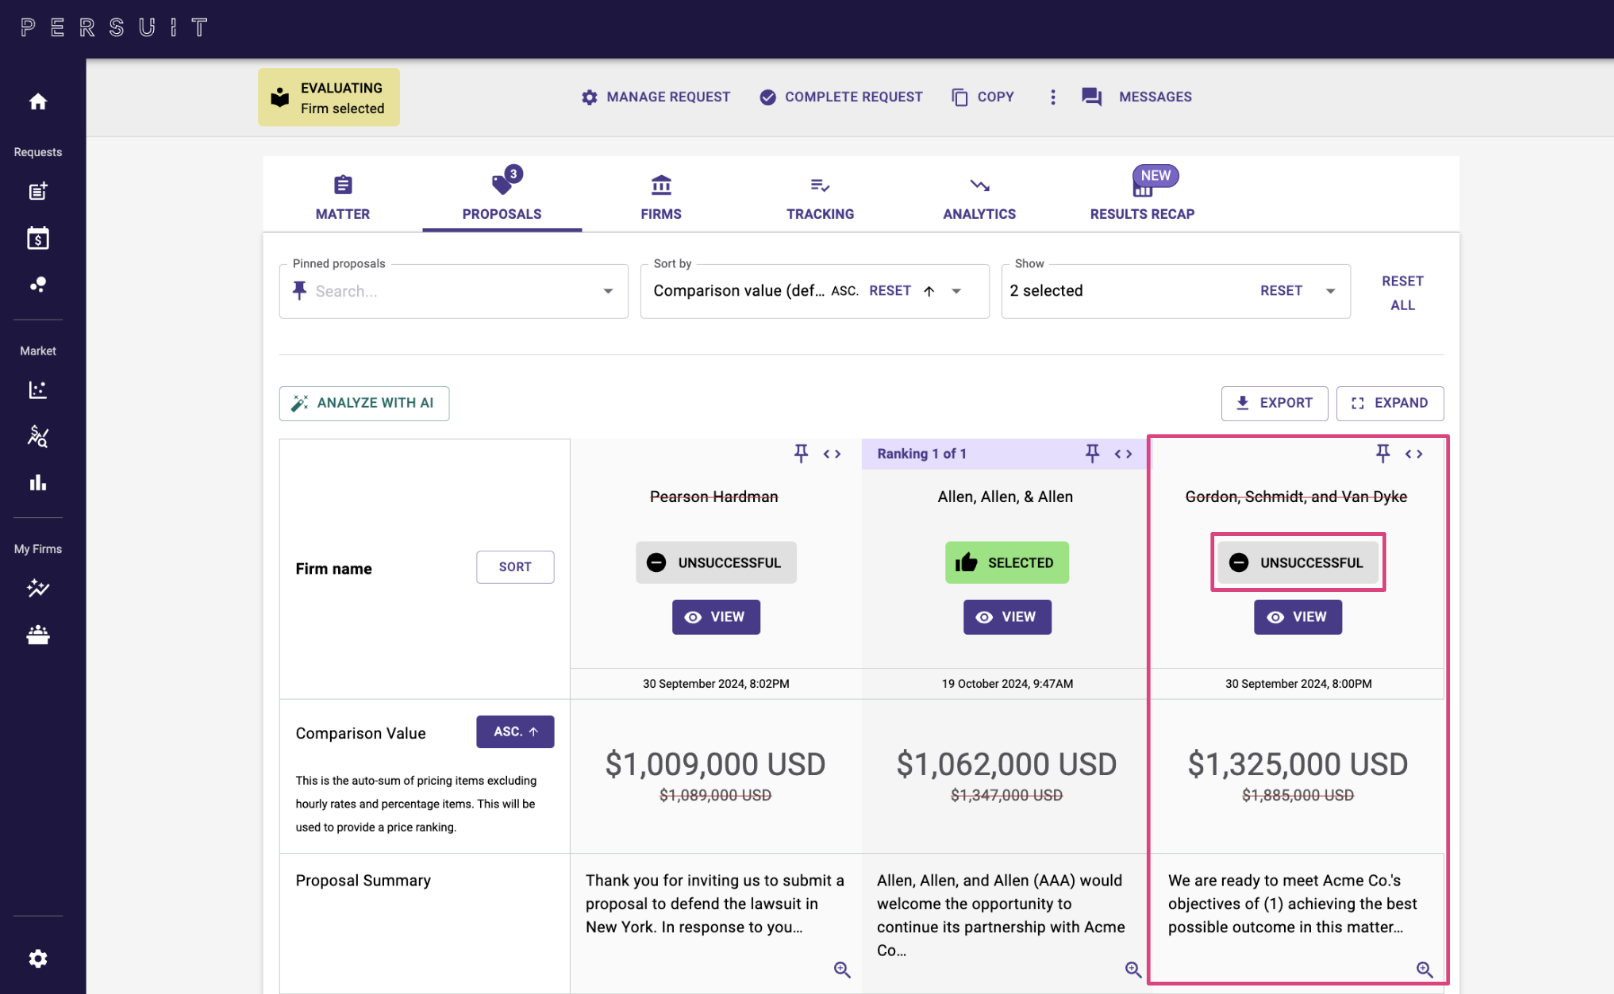Click the Persuit logo
Screen dimensions: 1614x994
114,27
